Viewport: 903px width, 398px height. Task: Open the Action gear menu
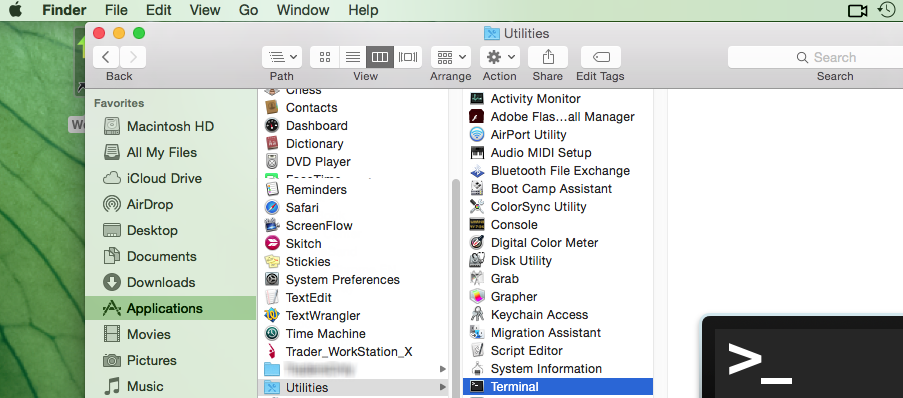[500, 57]
